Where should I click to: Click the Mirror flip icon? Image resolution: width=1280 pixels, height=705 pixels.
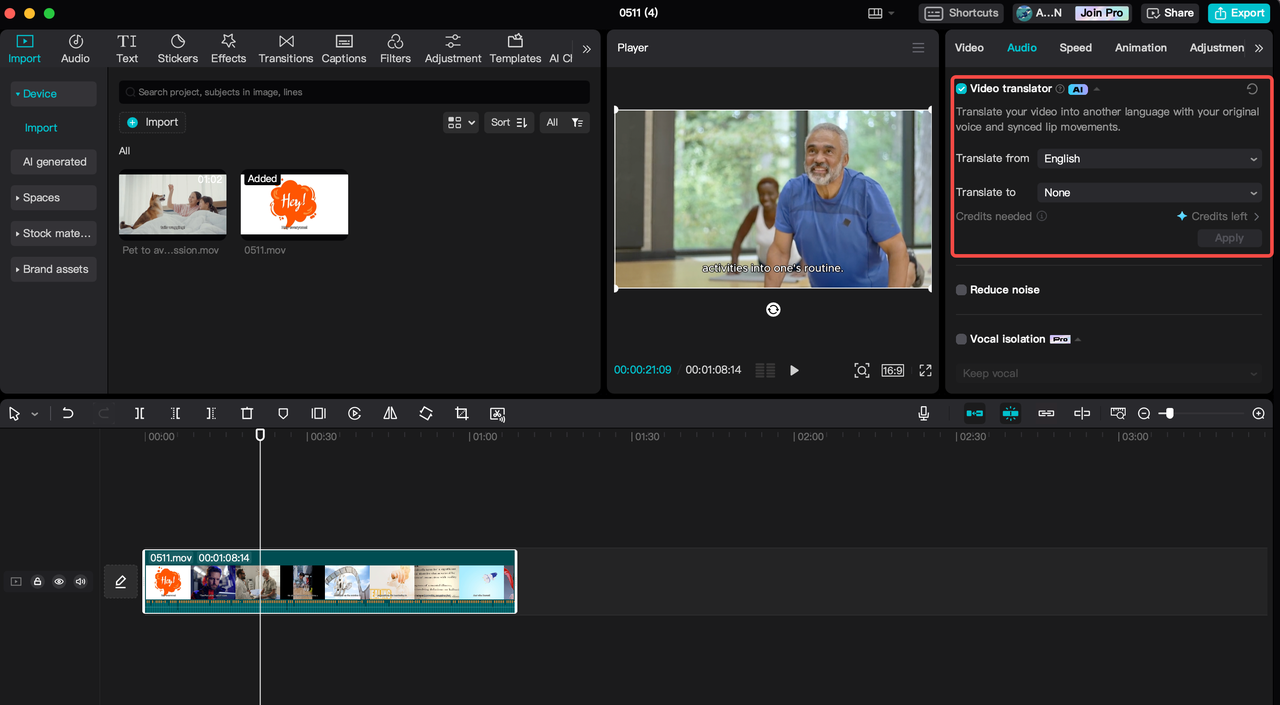click(x=390, y=413)
